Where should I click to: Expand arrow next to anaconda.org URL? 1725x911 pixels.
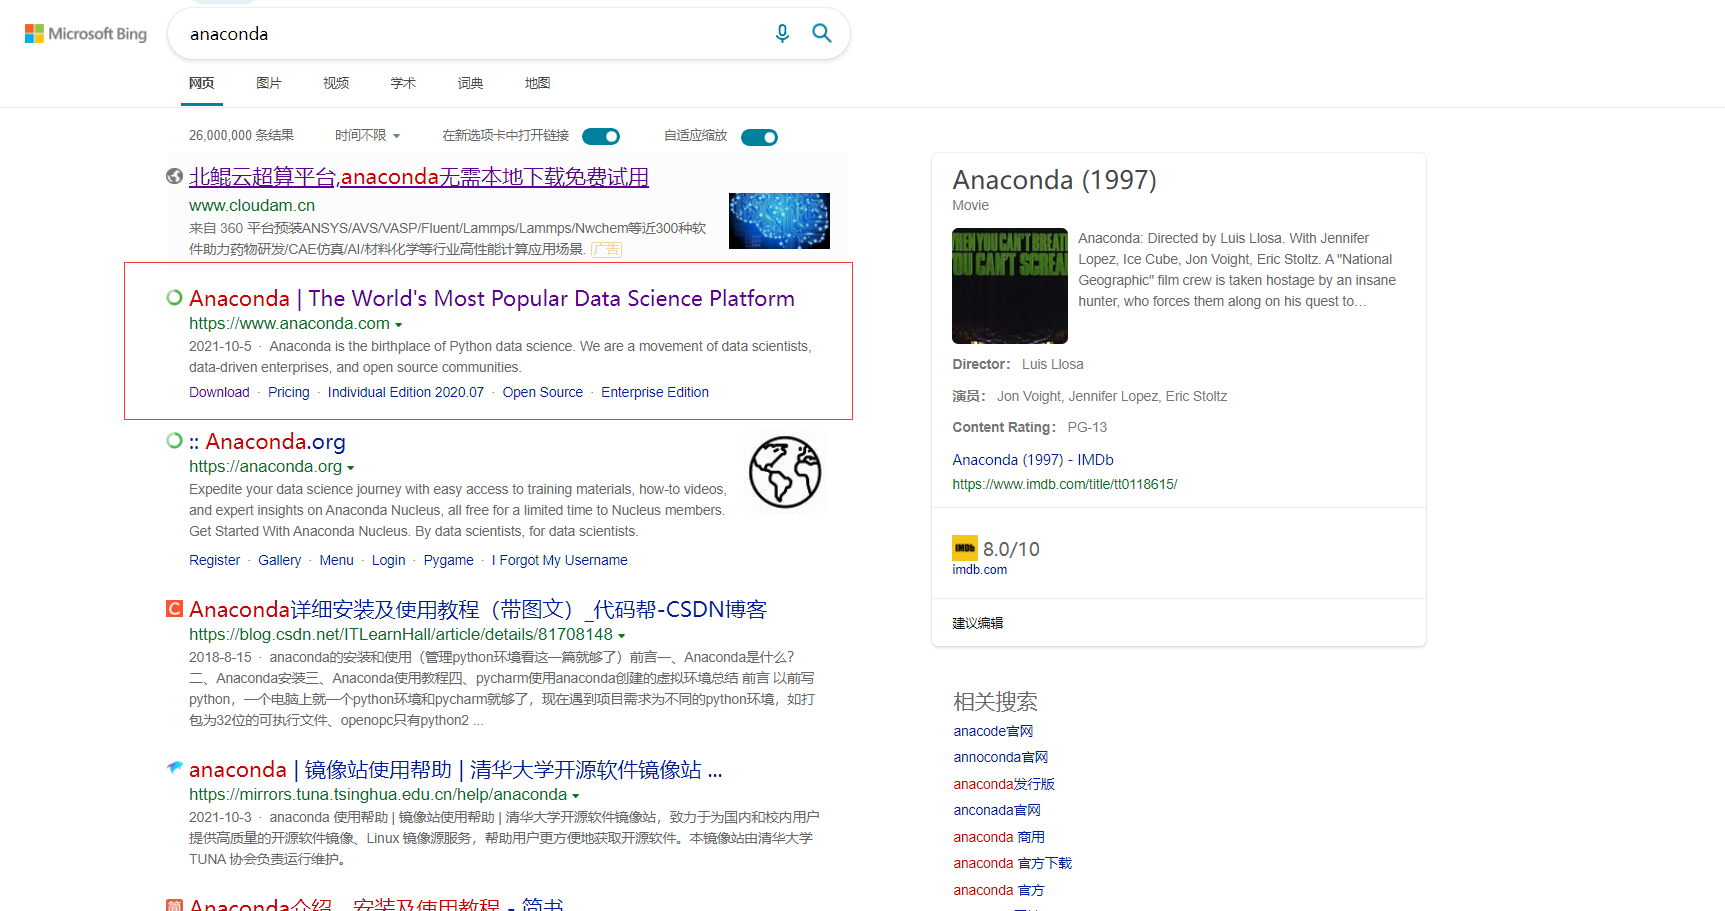[x=351, y=468]
